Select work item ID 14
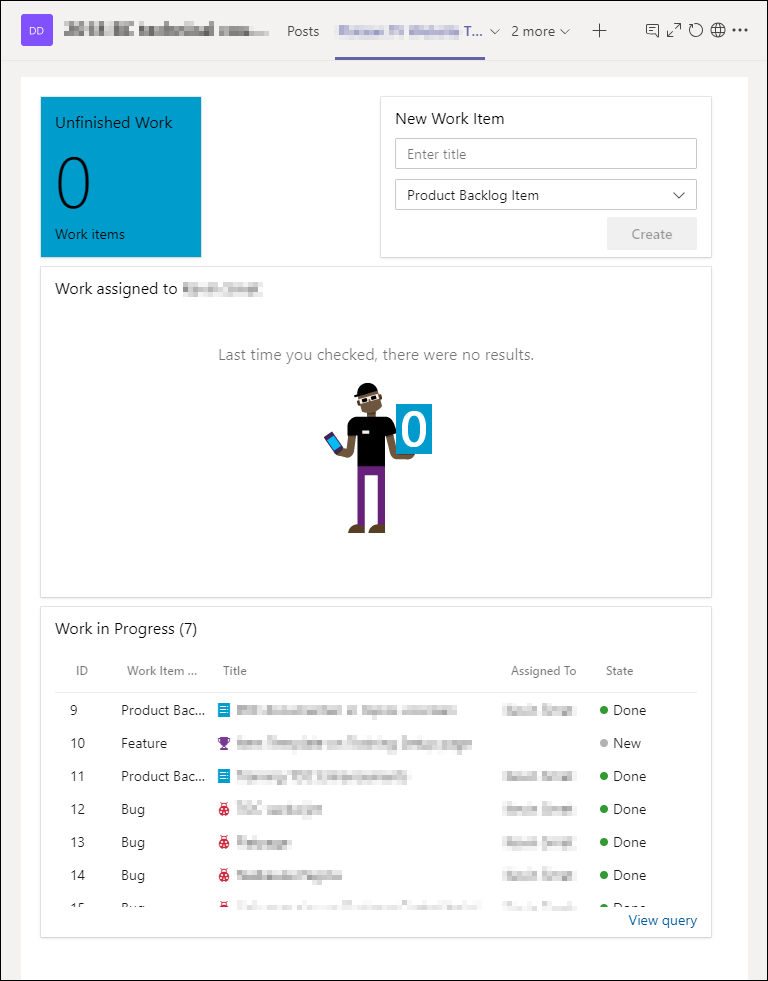 tap(78, 876)
